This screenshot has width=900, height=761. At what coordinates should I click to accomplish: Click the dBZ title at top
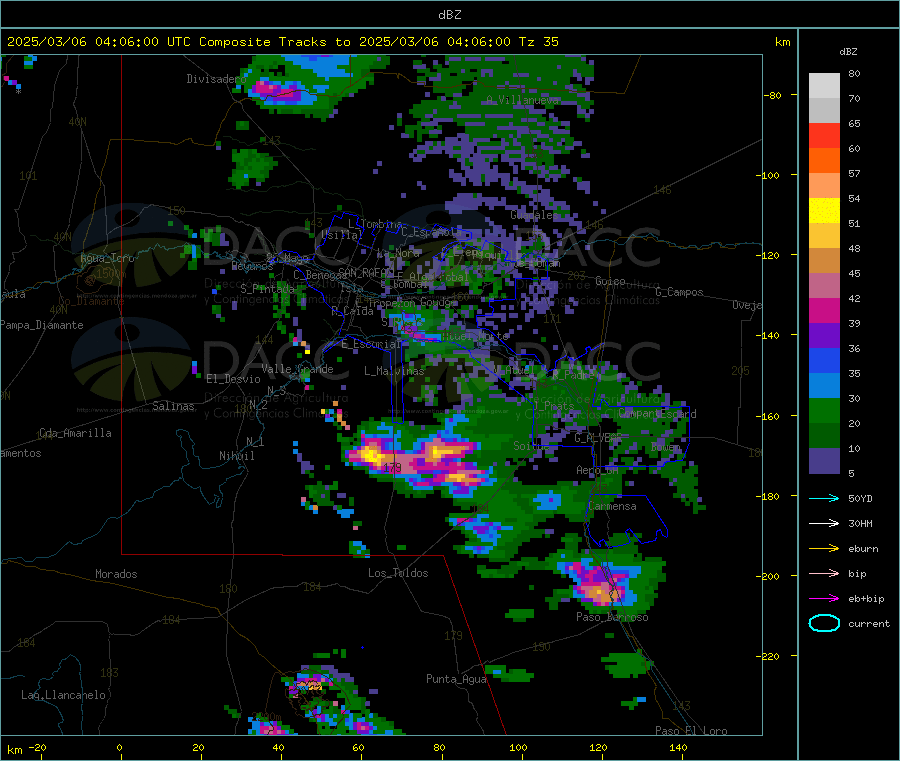point(449,15)
